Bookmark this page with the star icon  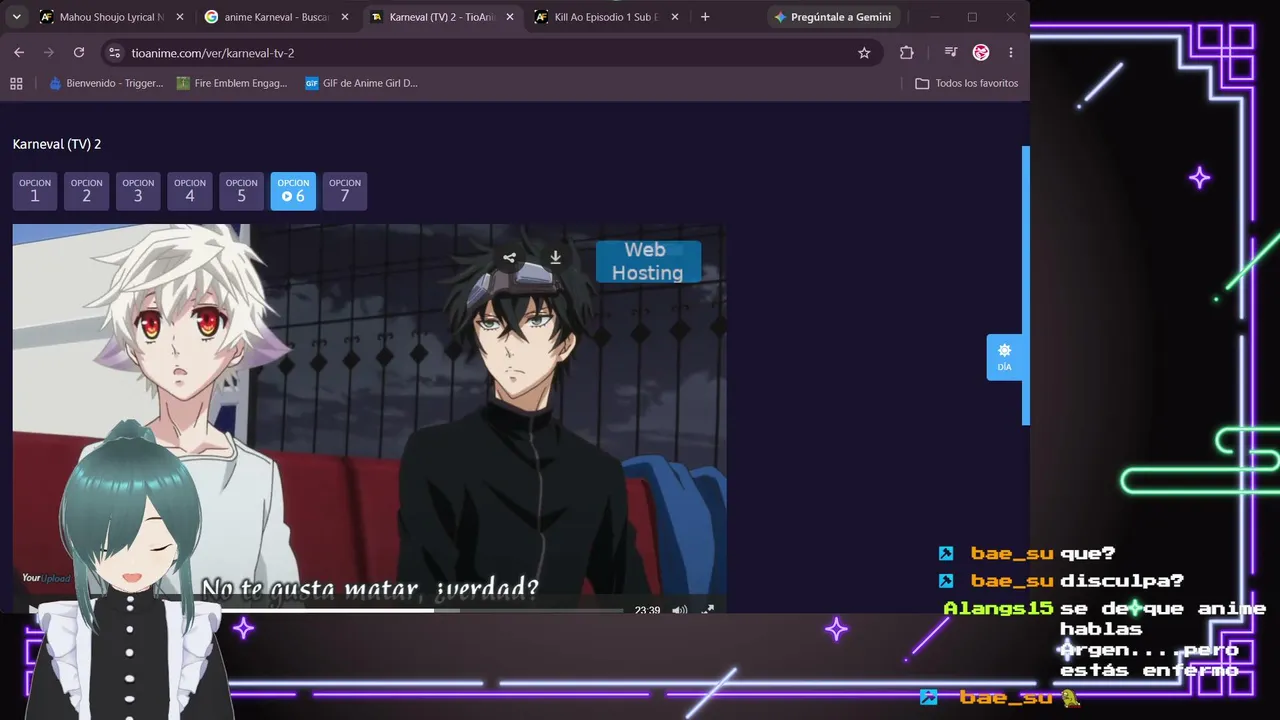[x=864, y=53]
